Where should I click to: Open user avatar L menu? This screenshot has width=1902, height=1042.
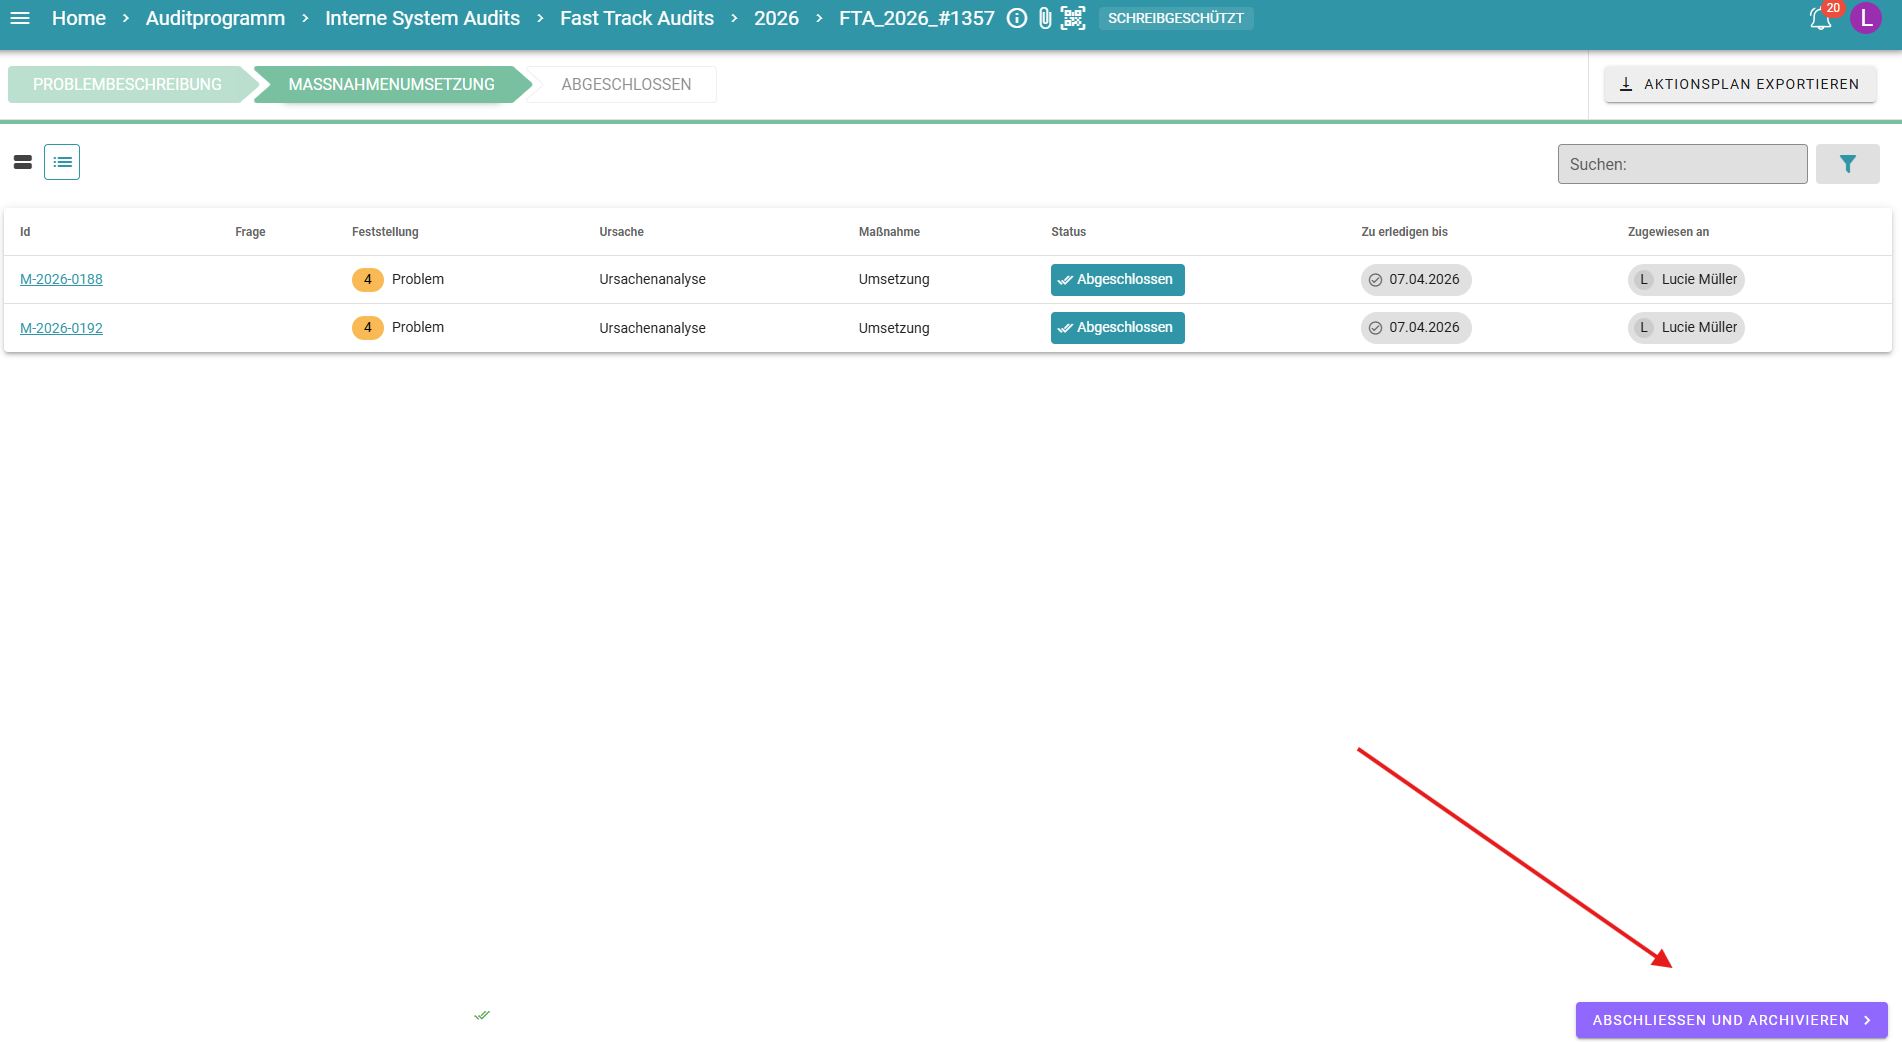pos(1866,18)
